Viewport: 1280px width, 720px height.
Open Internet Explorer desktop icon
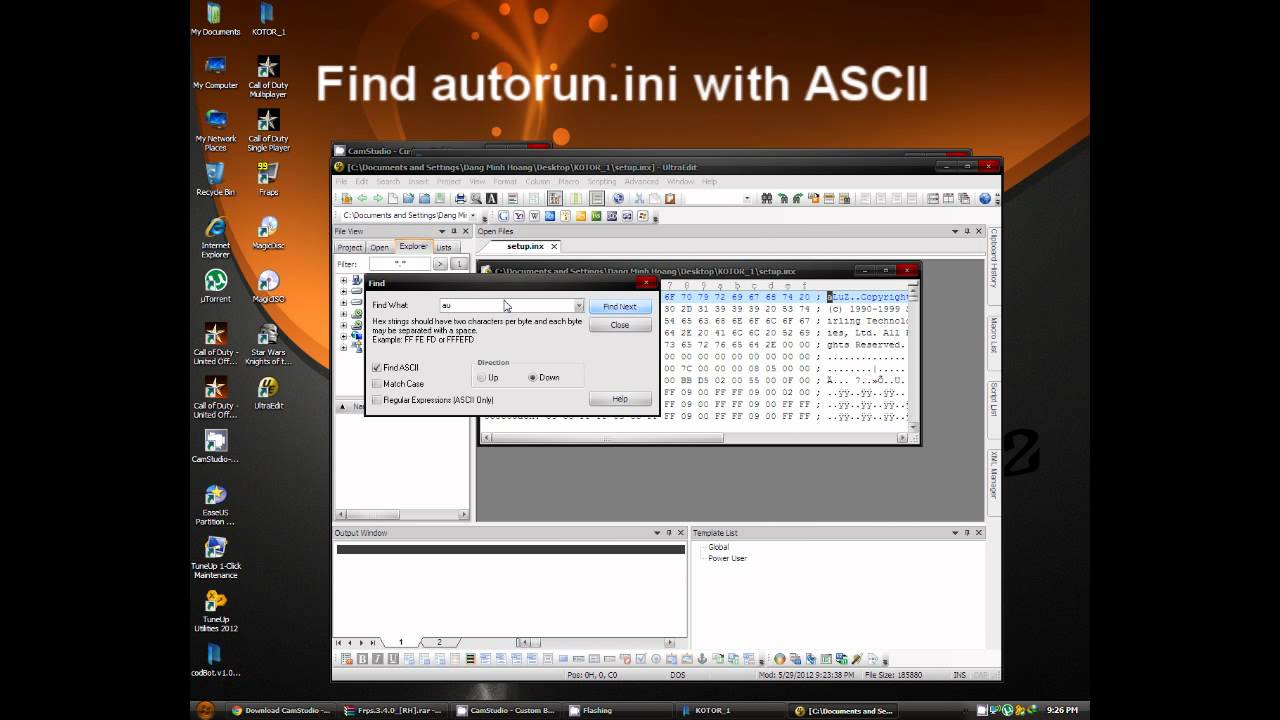[215, 236]
